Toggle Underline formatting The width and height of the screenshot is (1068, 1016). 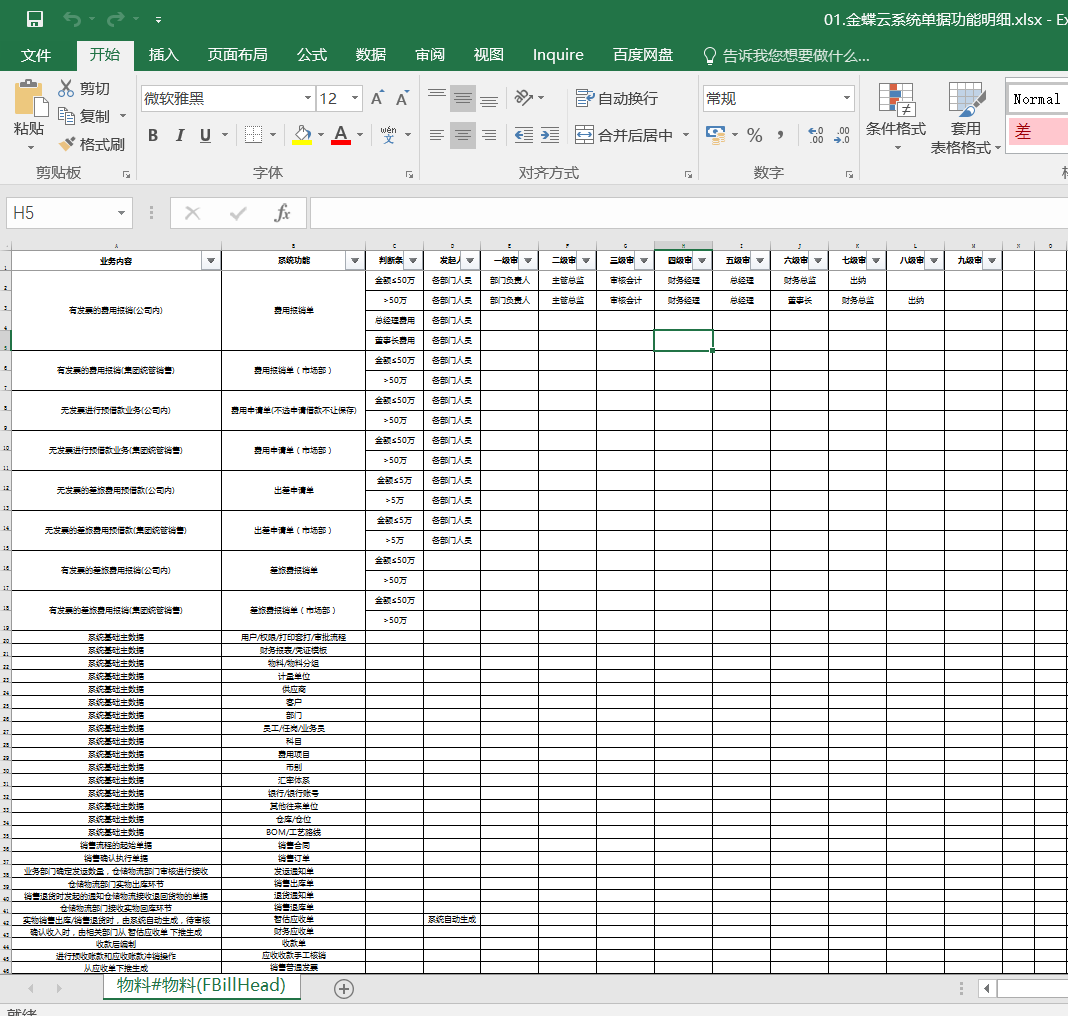(x=205, y=135)
